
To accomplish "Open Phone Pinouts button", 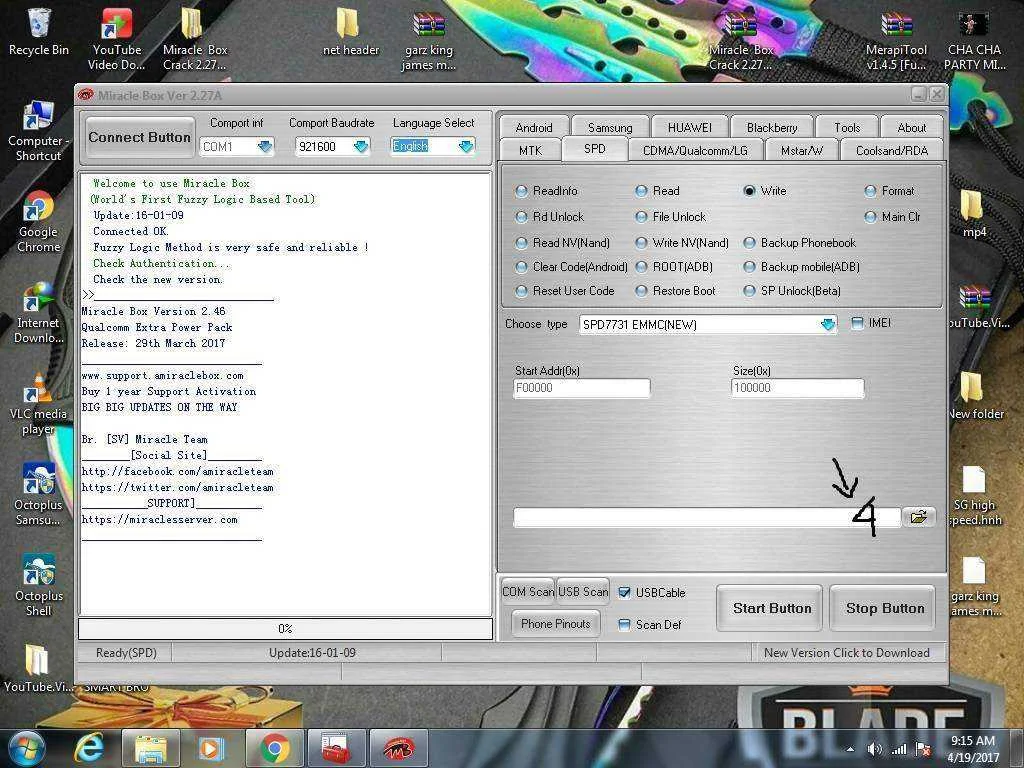I will (x=555, y=624).
